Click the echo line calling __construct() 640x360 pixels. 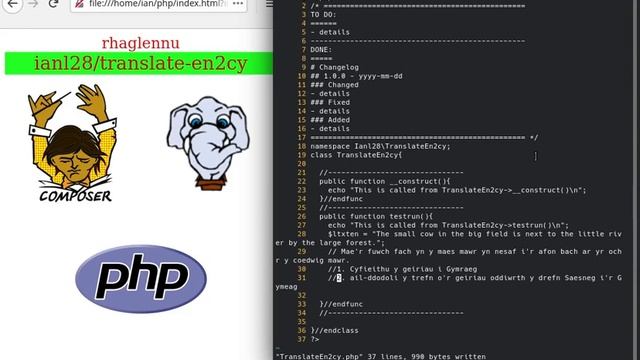pyautogui.click(x=457, y=190)
